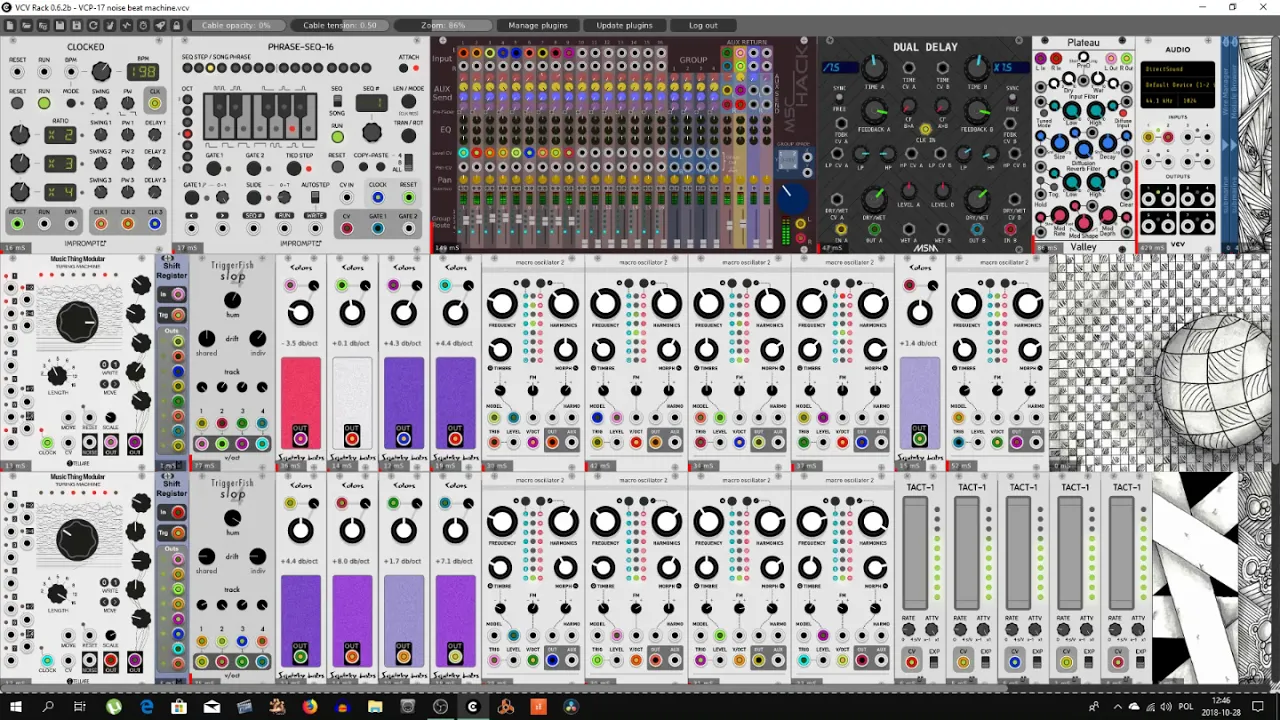Flip the AUTOSTEP switch on PHRASE-SEQ-16
This screenshot has width=1280, height=720.
point(315,197)
